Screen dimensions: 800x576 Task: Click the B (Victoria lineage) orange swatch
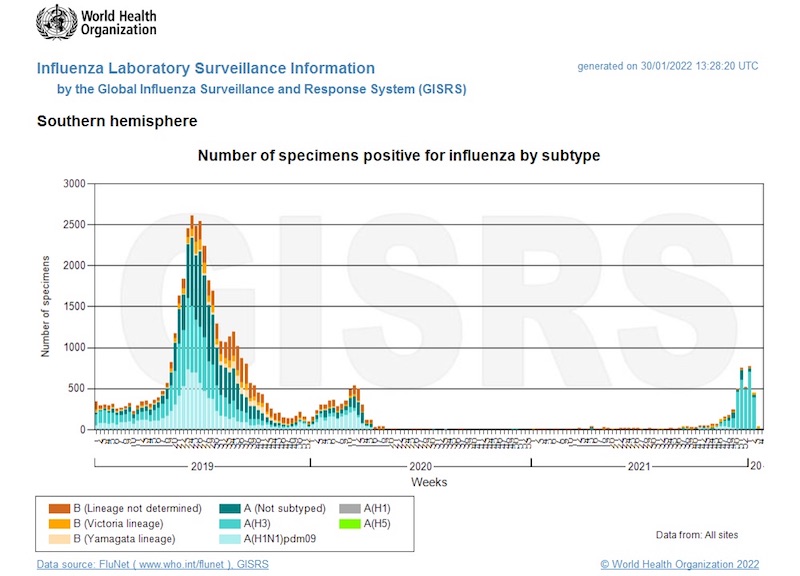coord(59,524)
